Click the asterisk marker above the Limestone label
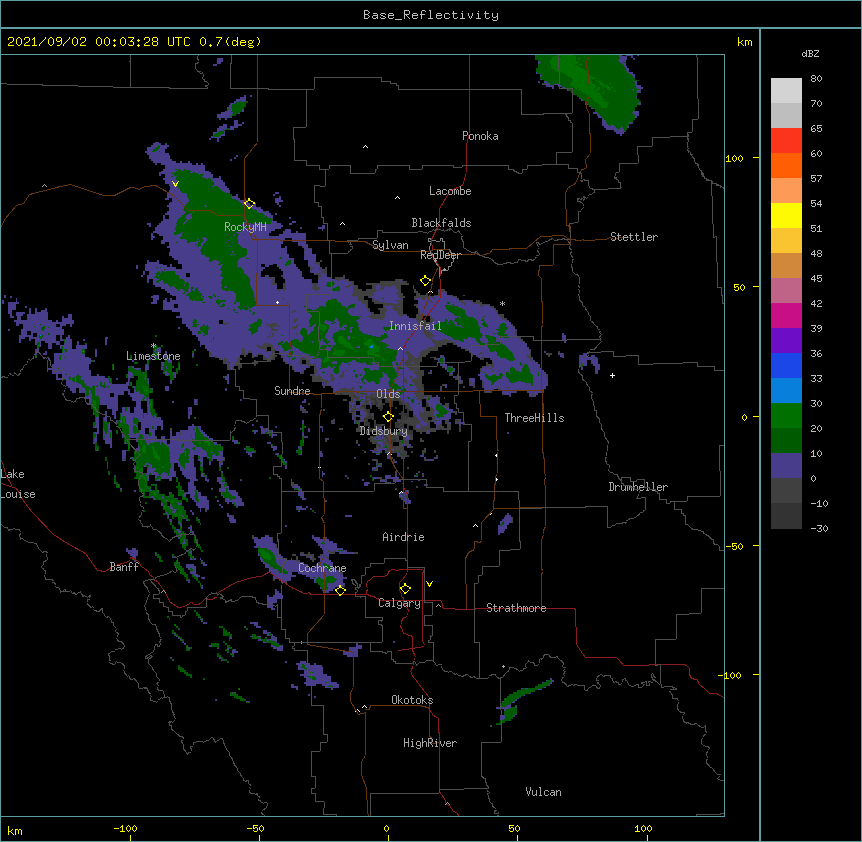862x842 pixels. click(153, 346)
